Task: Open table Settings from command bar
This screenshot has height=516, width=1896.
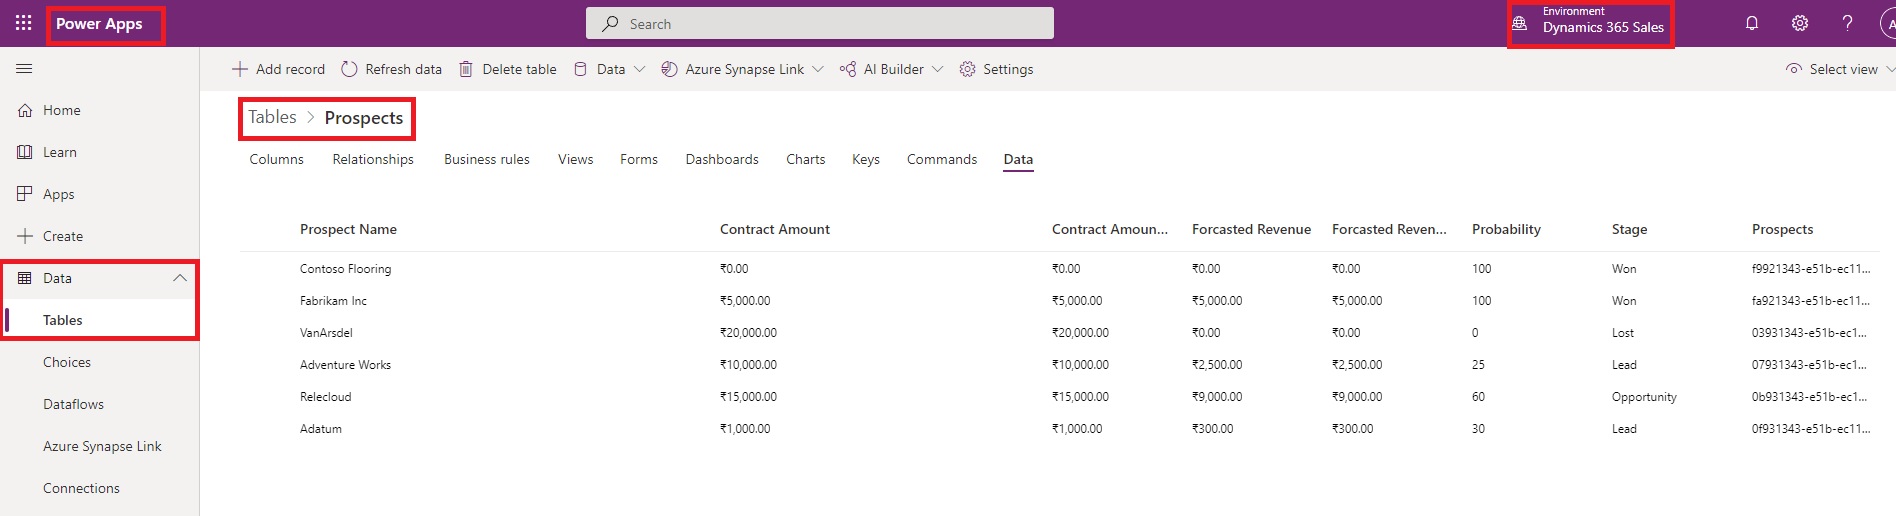Action: pyautogui.click(x=996, y=69)
